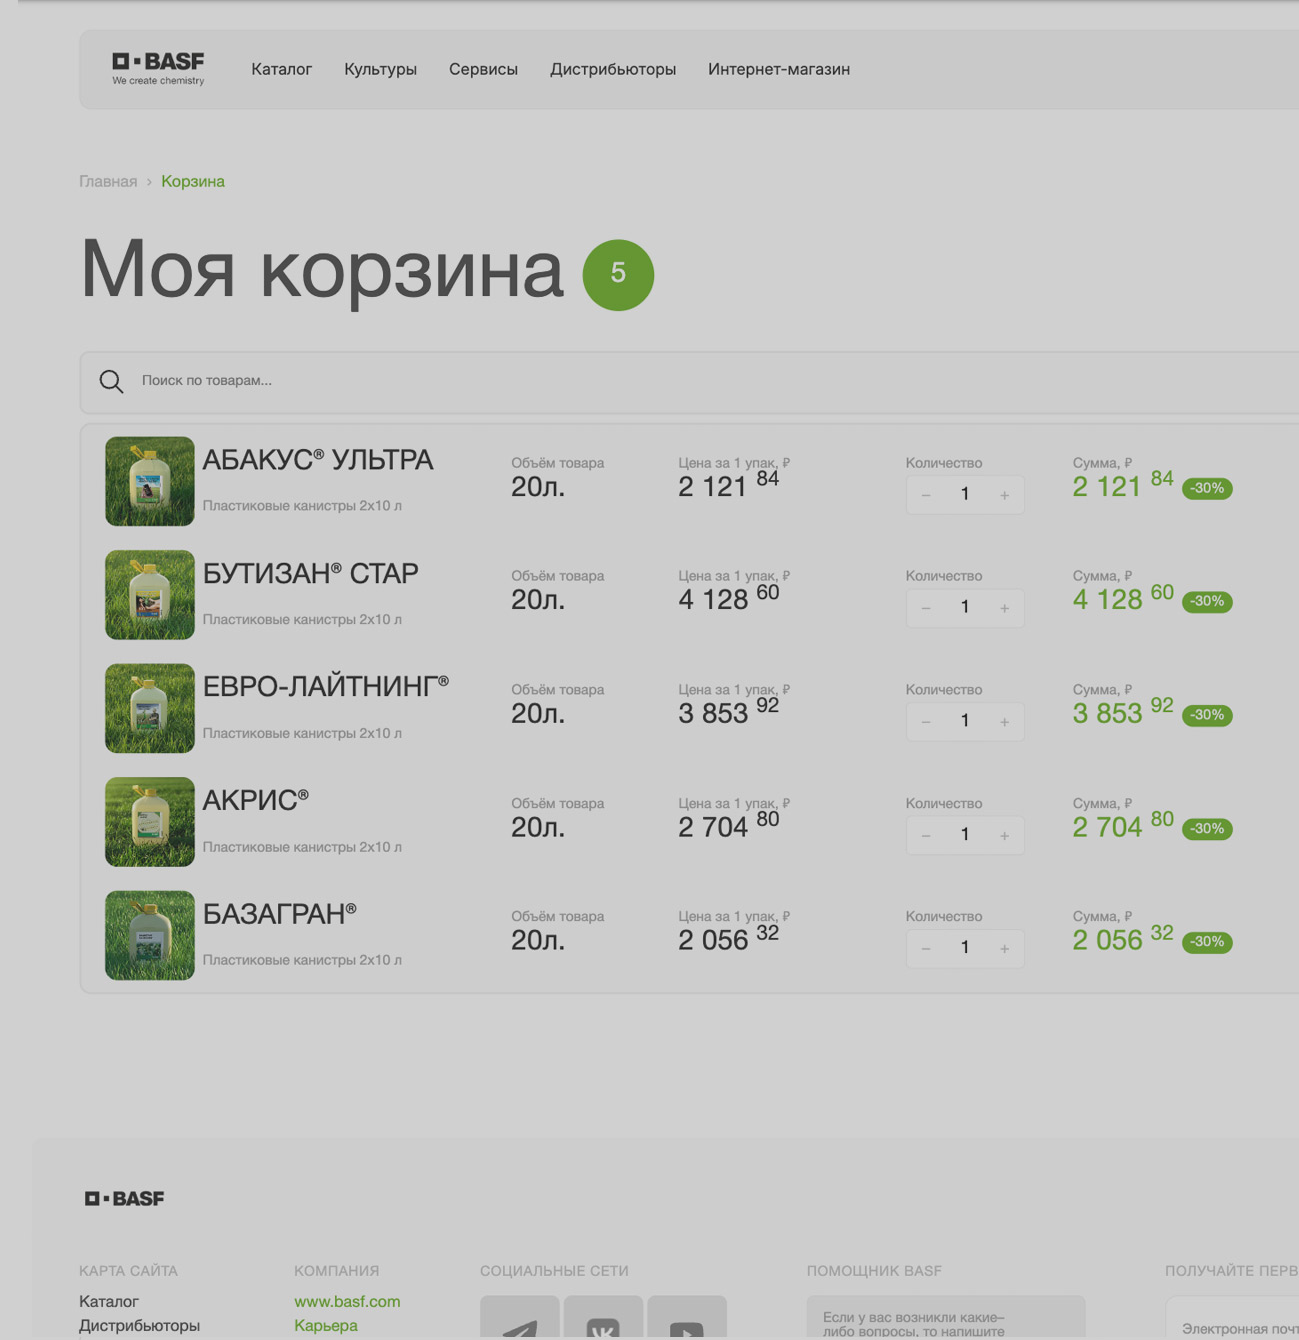
Task: Open the Каталог menu item
Action: pos(281,69)
